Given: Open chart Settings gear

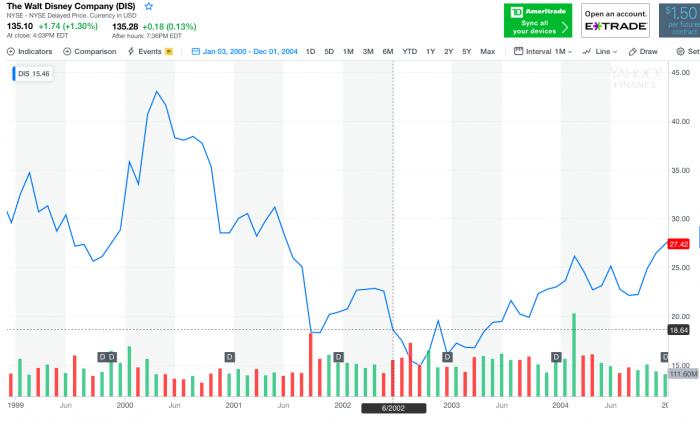Looking at the screenshot, I should point(680,51).
